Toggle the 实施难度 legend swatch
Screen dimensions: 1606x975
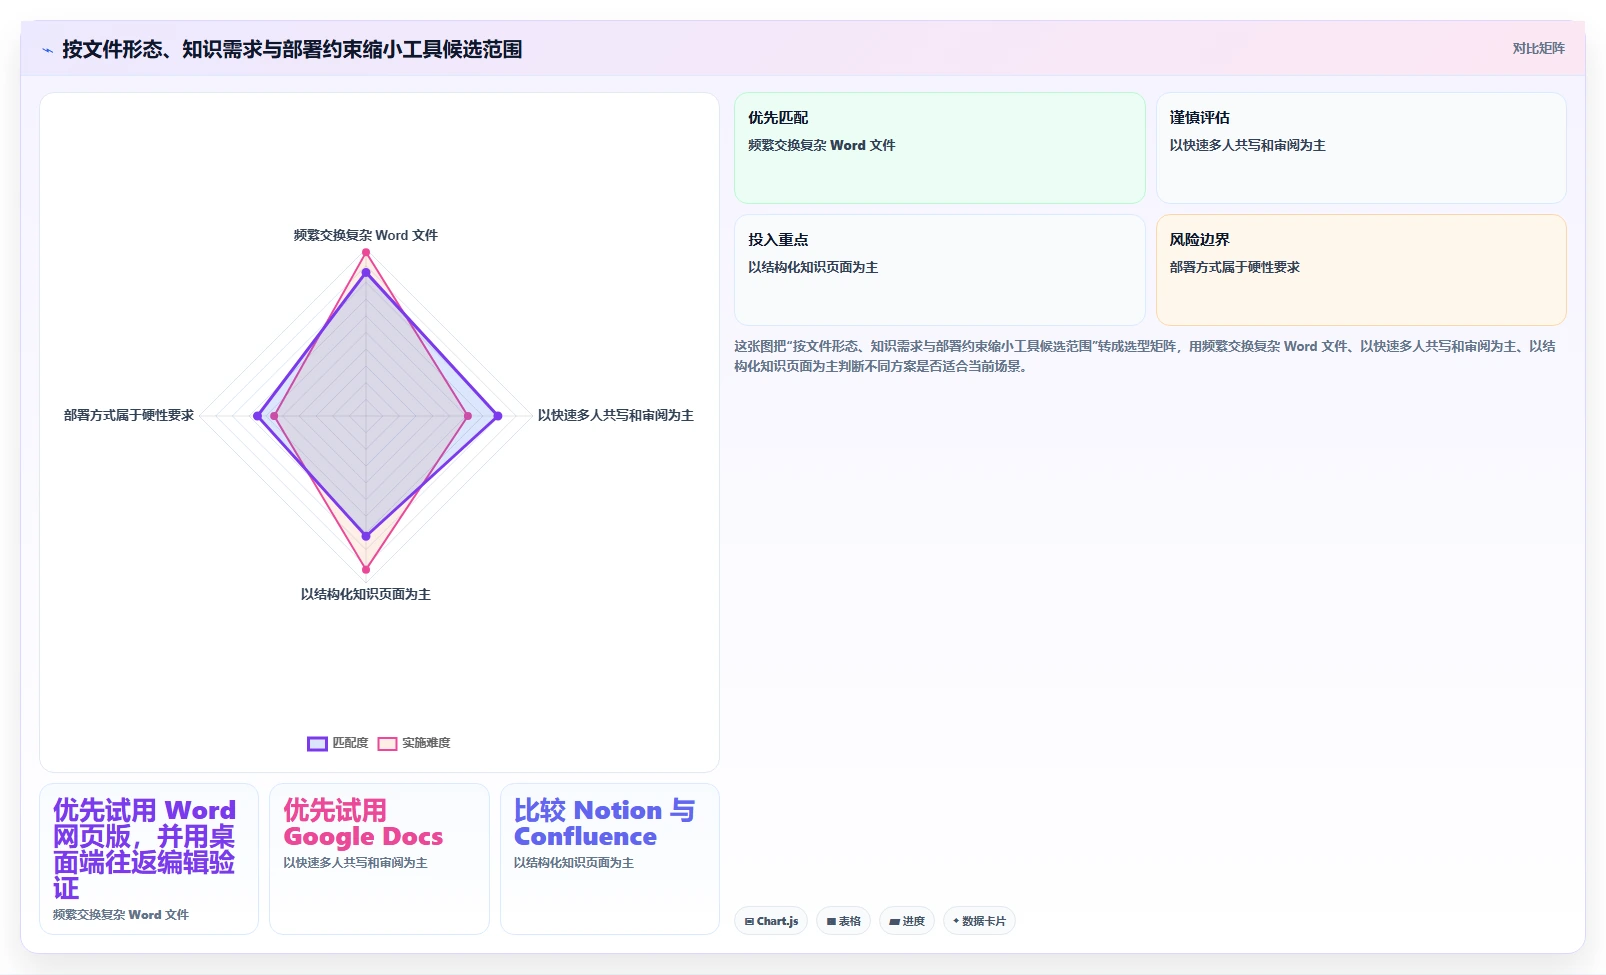(387, 743)
